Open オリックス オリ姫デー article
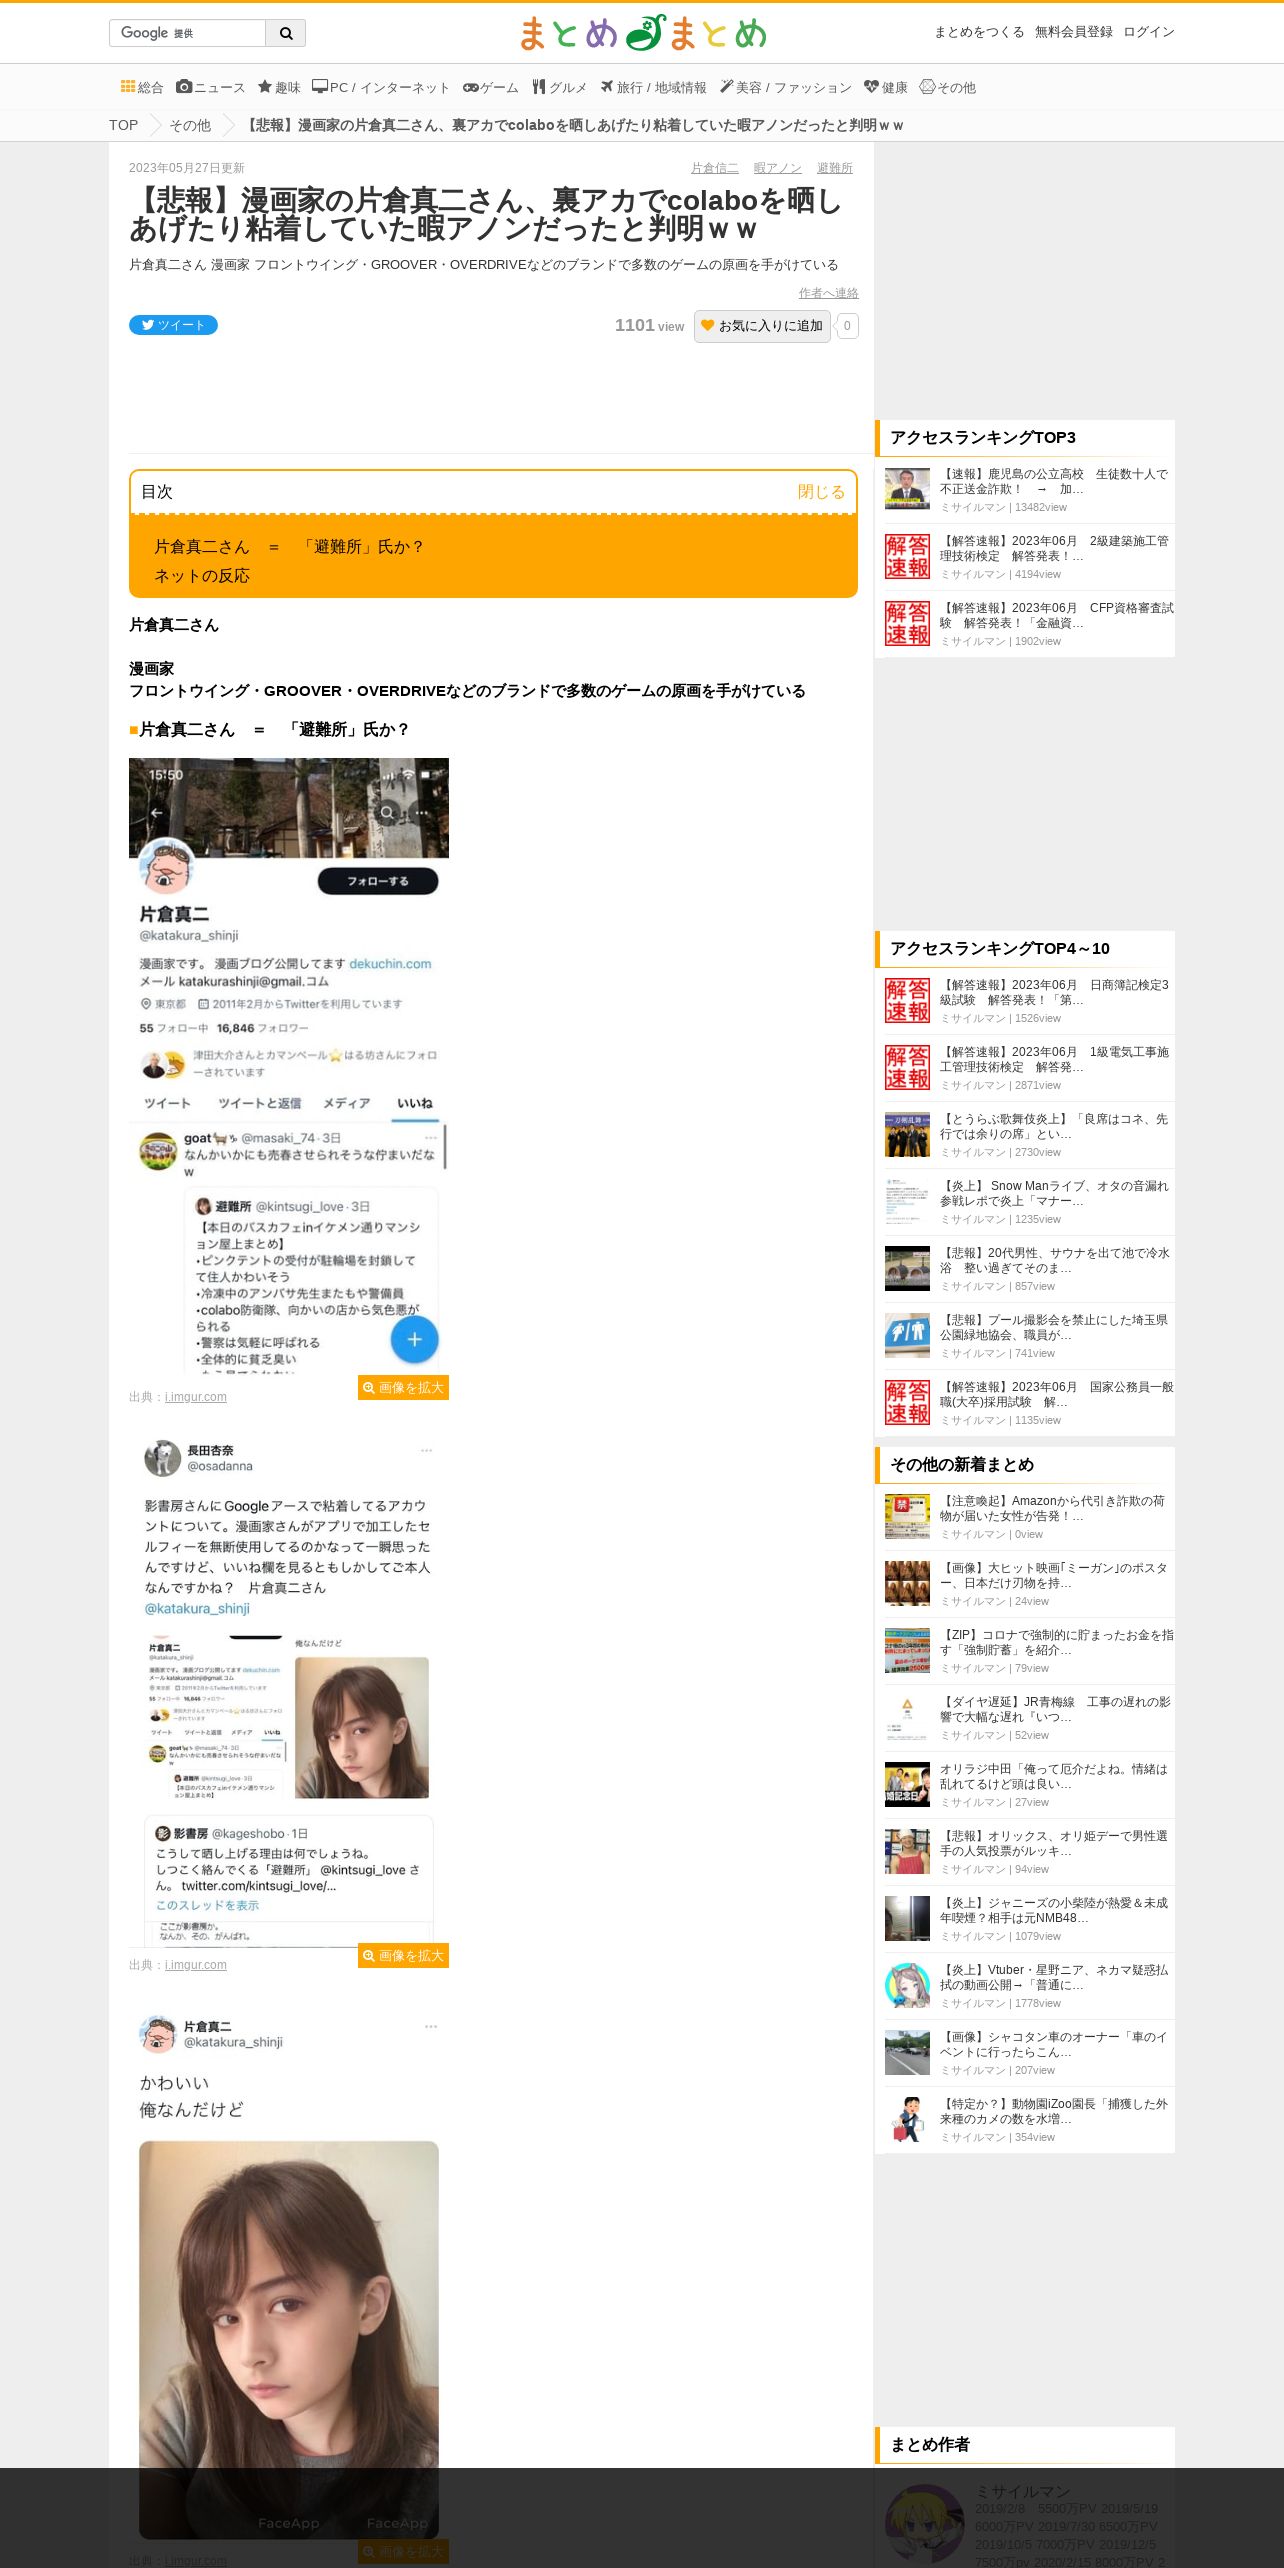1284x2568 pixels. (x=1053, y=1843)
